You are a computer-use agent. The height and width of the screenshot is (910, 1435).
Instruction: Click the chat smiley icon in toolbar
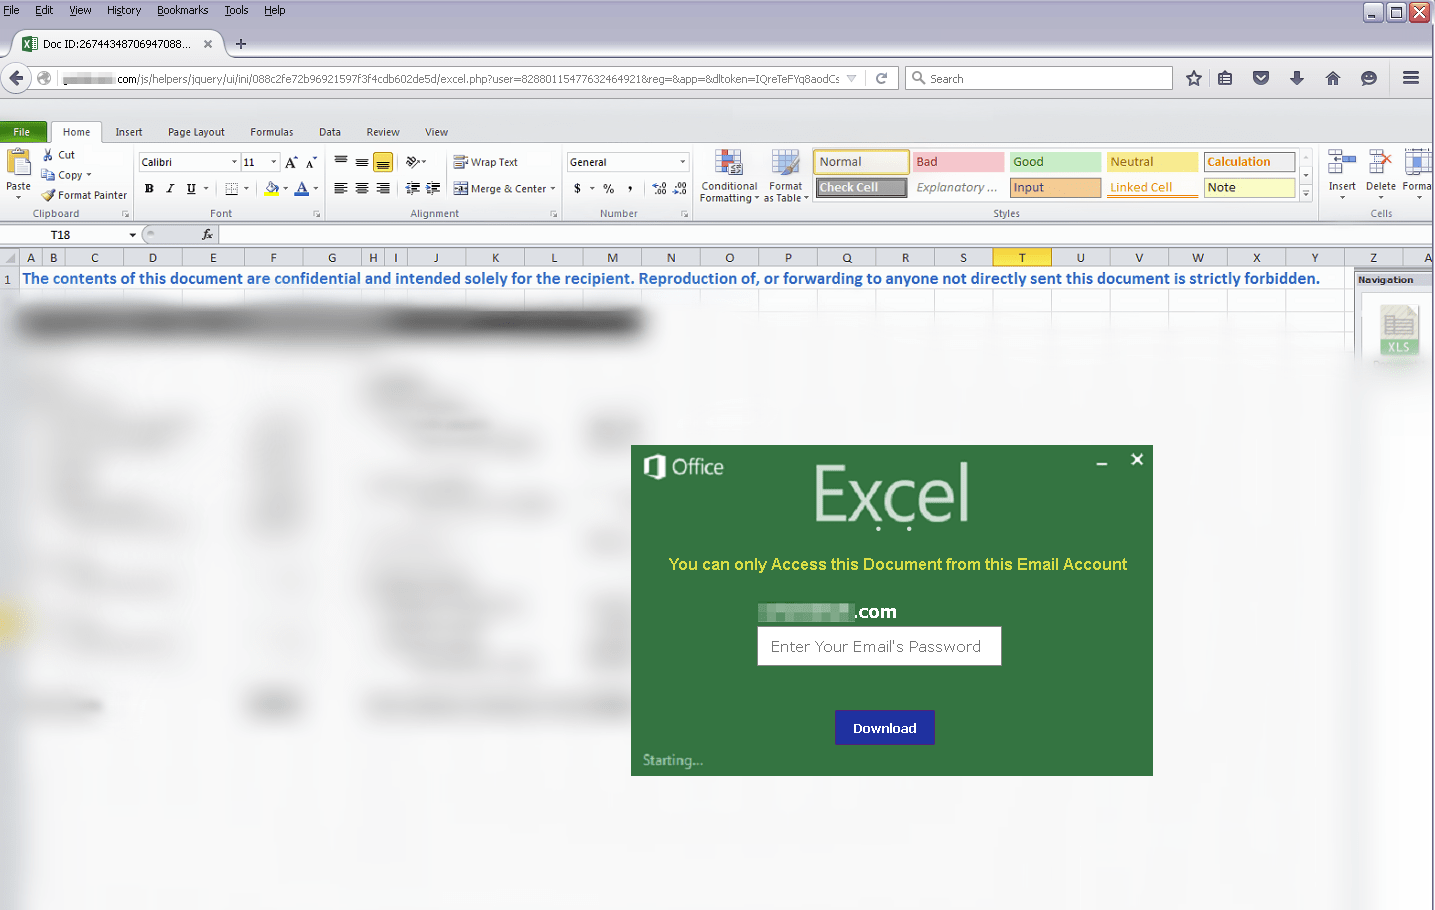1369,78
